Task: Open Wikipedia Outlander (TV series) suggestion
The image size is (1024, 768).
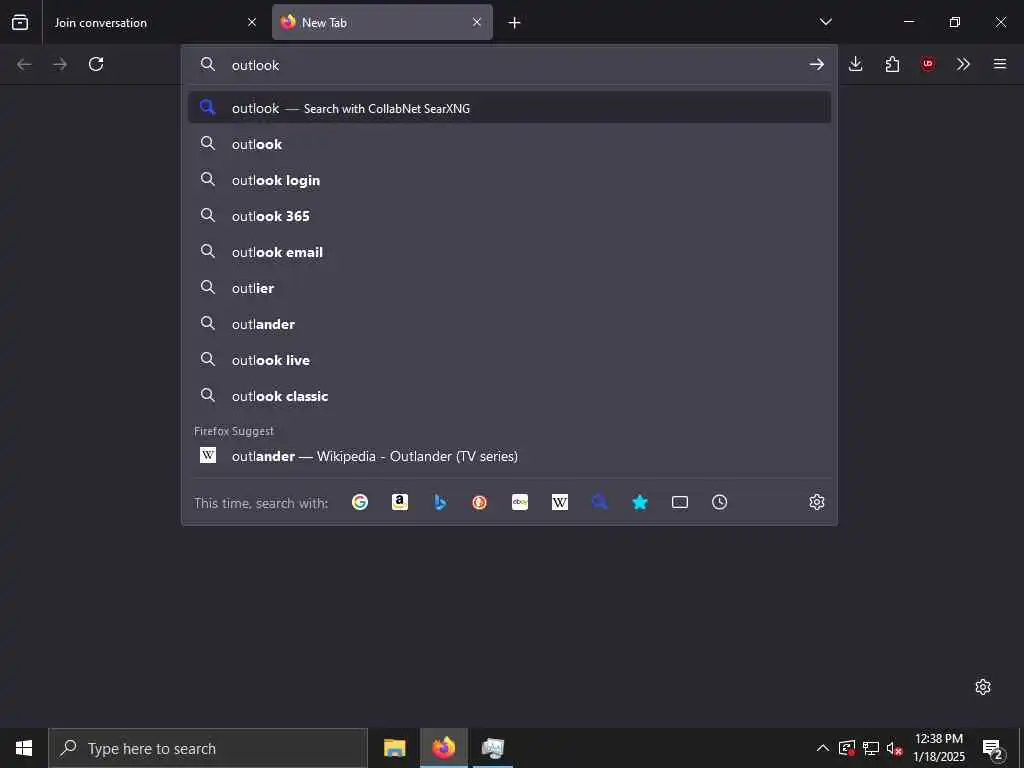Action: [x=509, y=456]
